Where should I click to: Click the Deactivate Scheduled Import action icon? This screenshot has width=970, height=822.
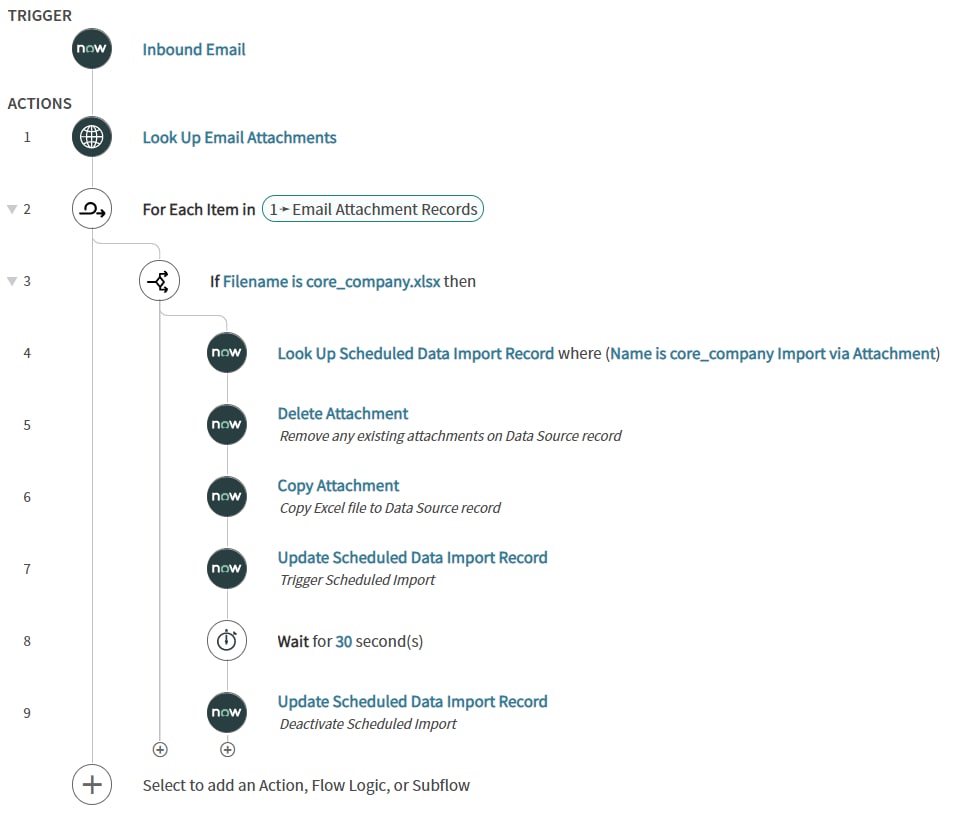point(226,712)
